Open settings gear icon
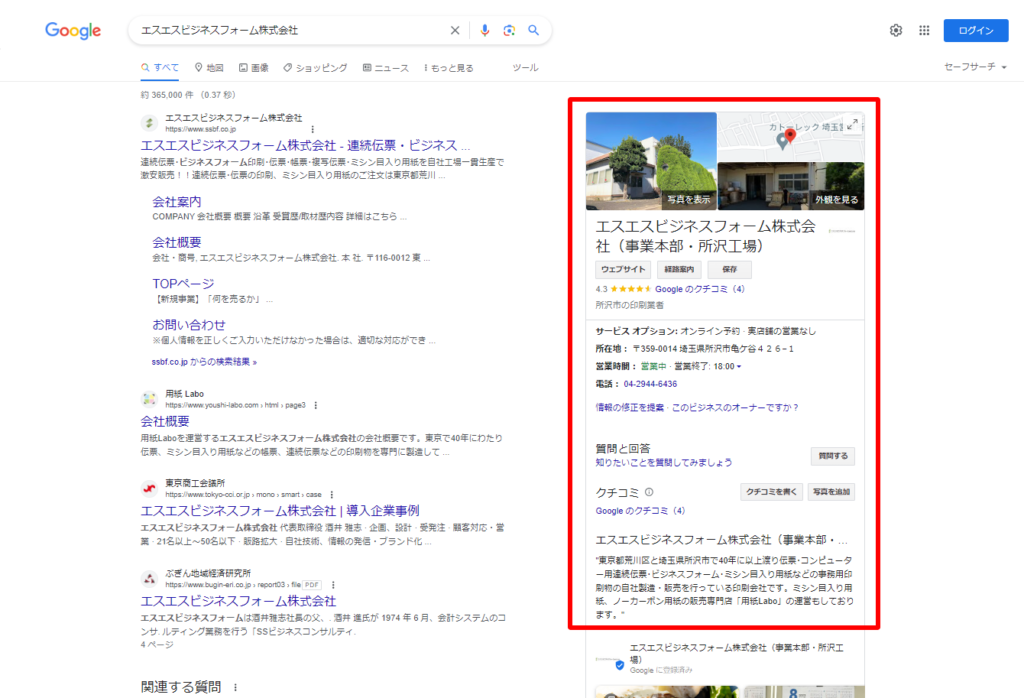 895,30
